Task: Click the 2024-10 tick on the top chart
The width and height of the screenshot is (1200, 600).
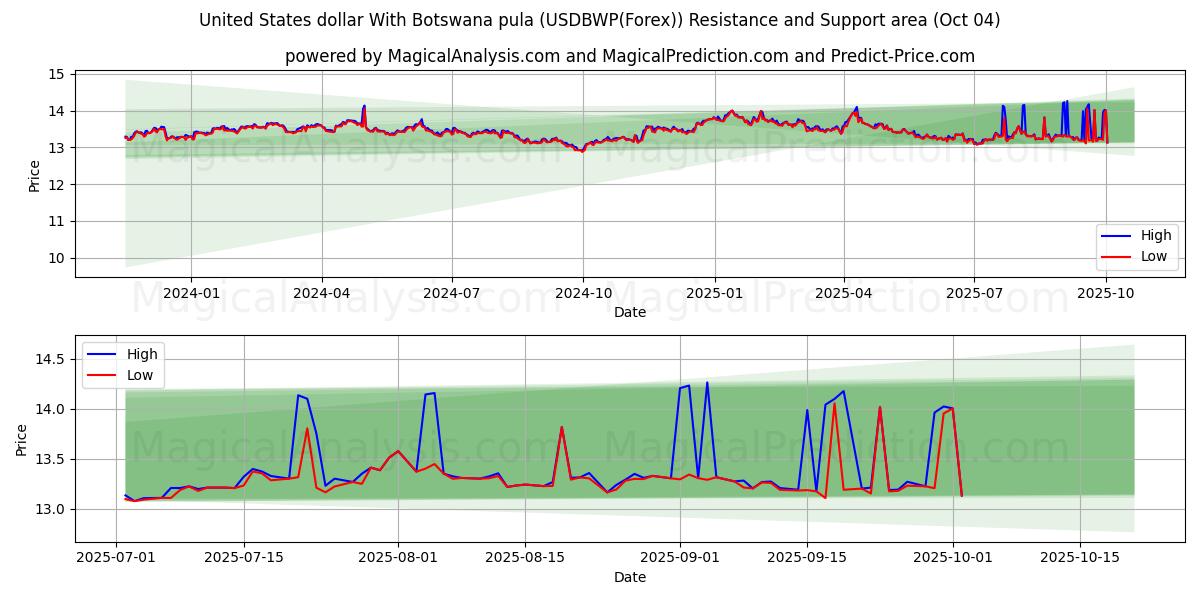Action: (583, 293)
